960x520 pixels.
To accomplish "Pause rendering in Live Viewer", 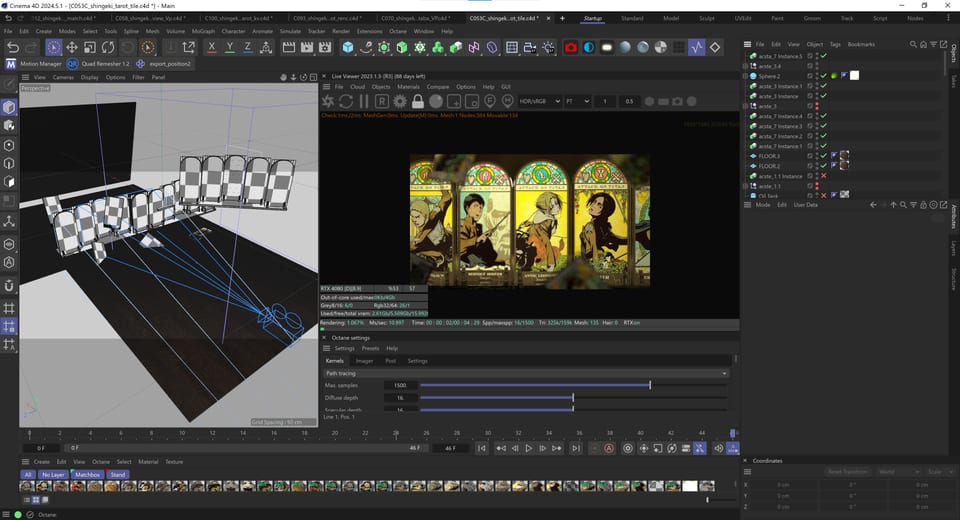I will pyautogui.click(x=364, y=102).
